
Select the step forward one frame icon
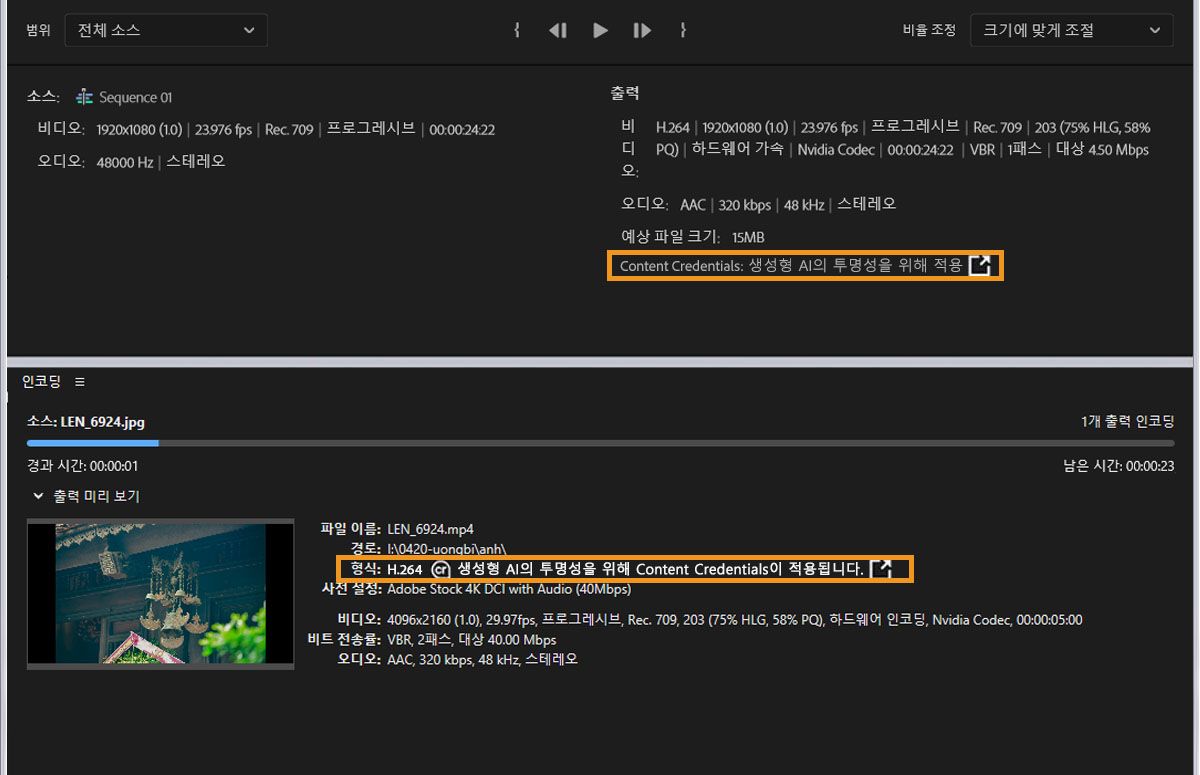[641, 30]
